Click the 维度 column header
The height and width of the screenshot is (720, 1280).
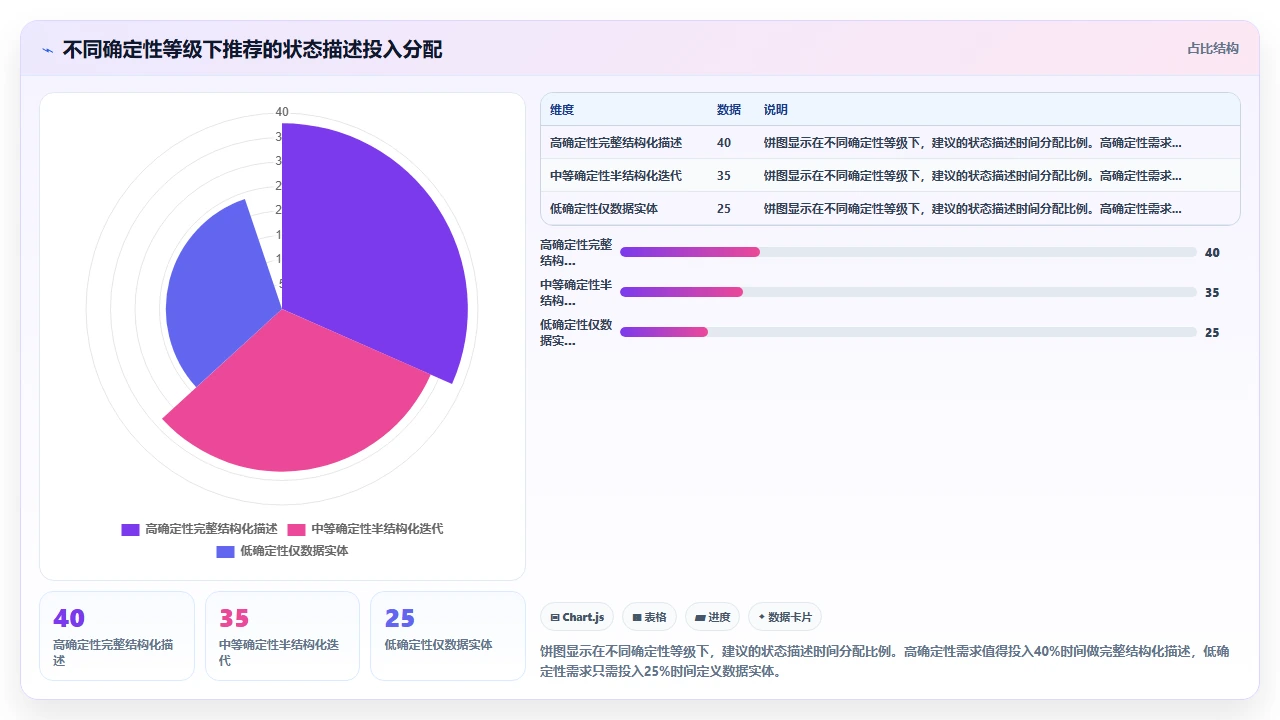click(562, 110)
